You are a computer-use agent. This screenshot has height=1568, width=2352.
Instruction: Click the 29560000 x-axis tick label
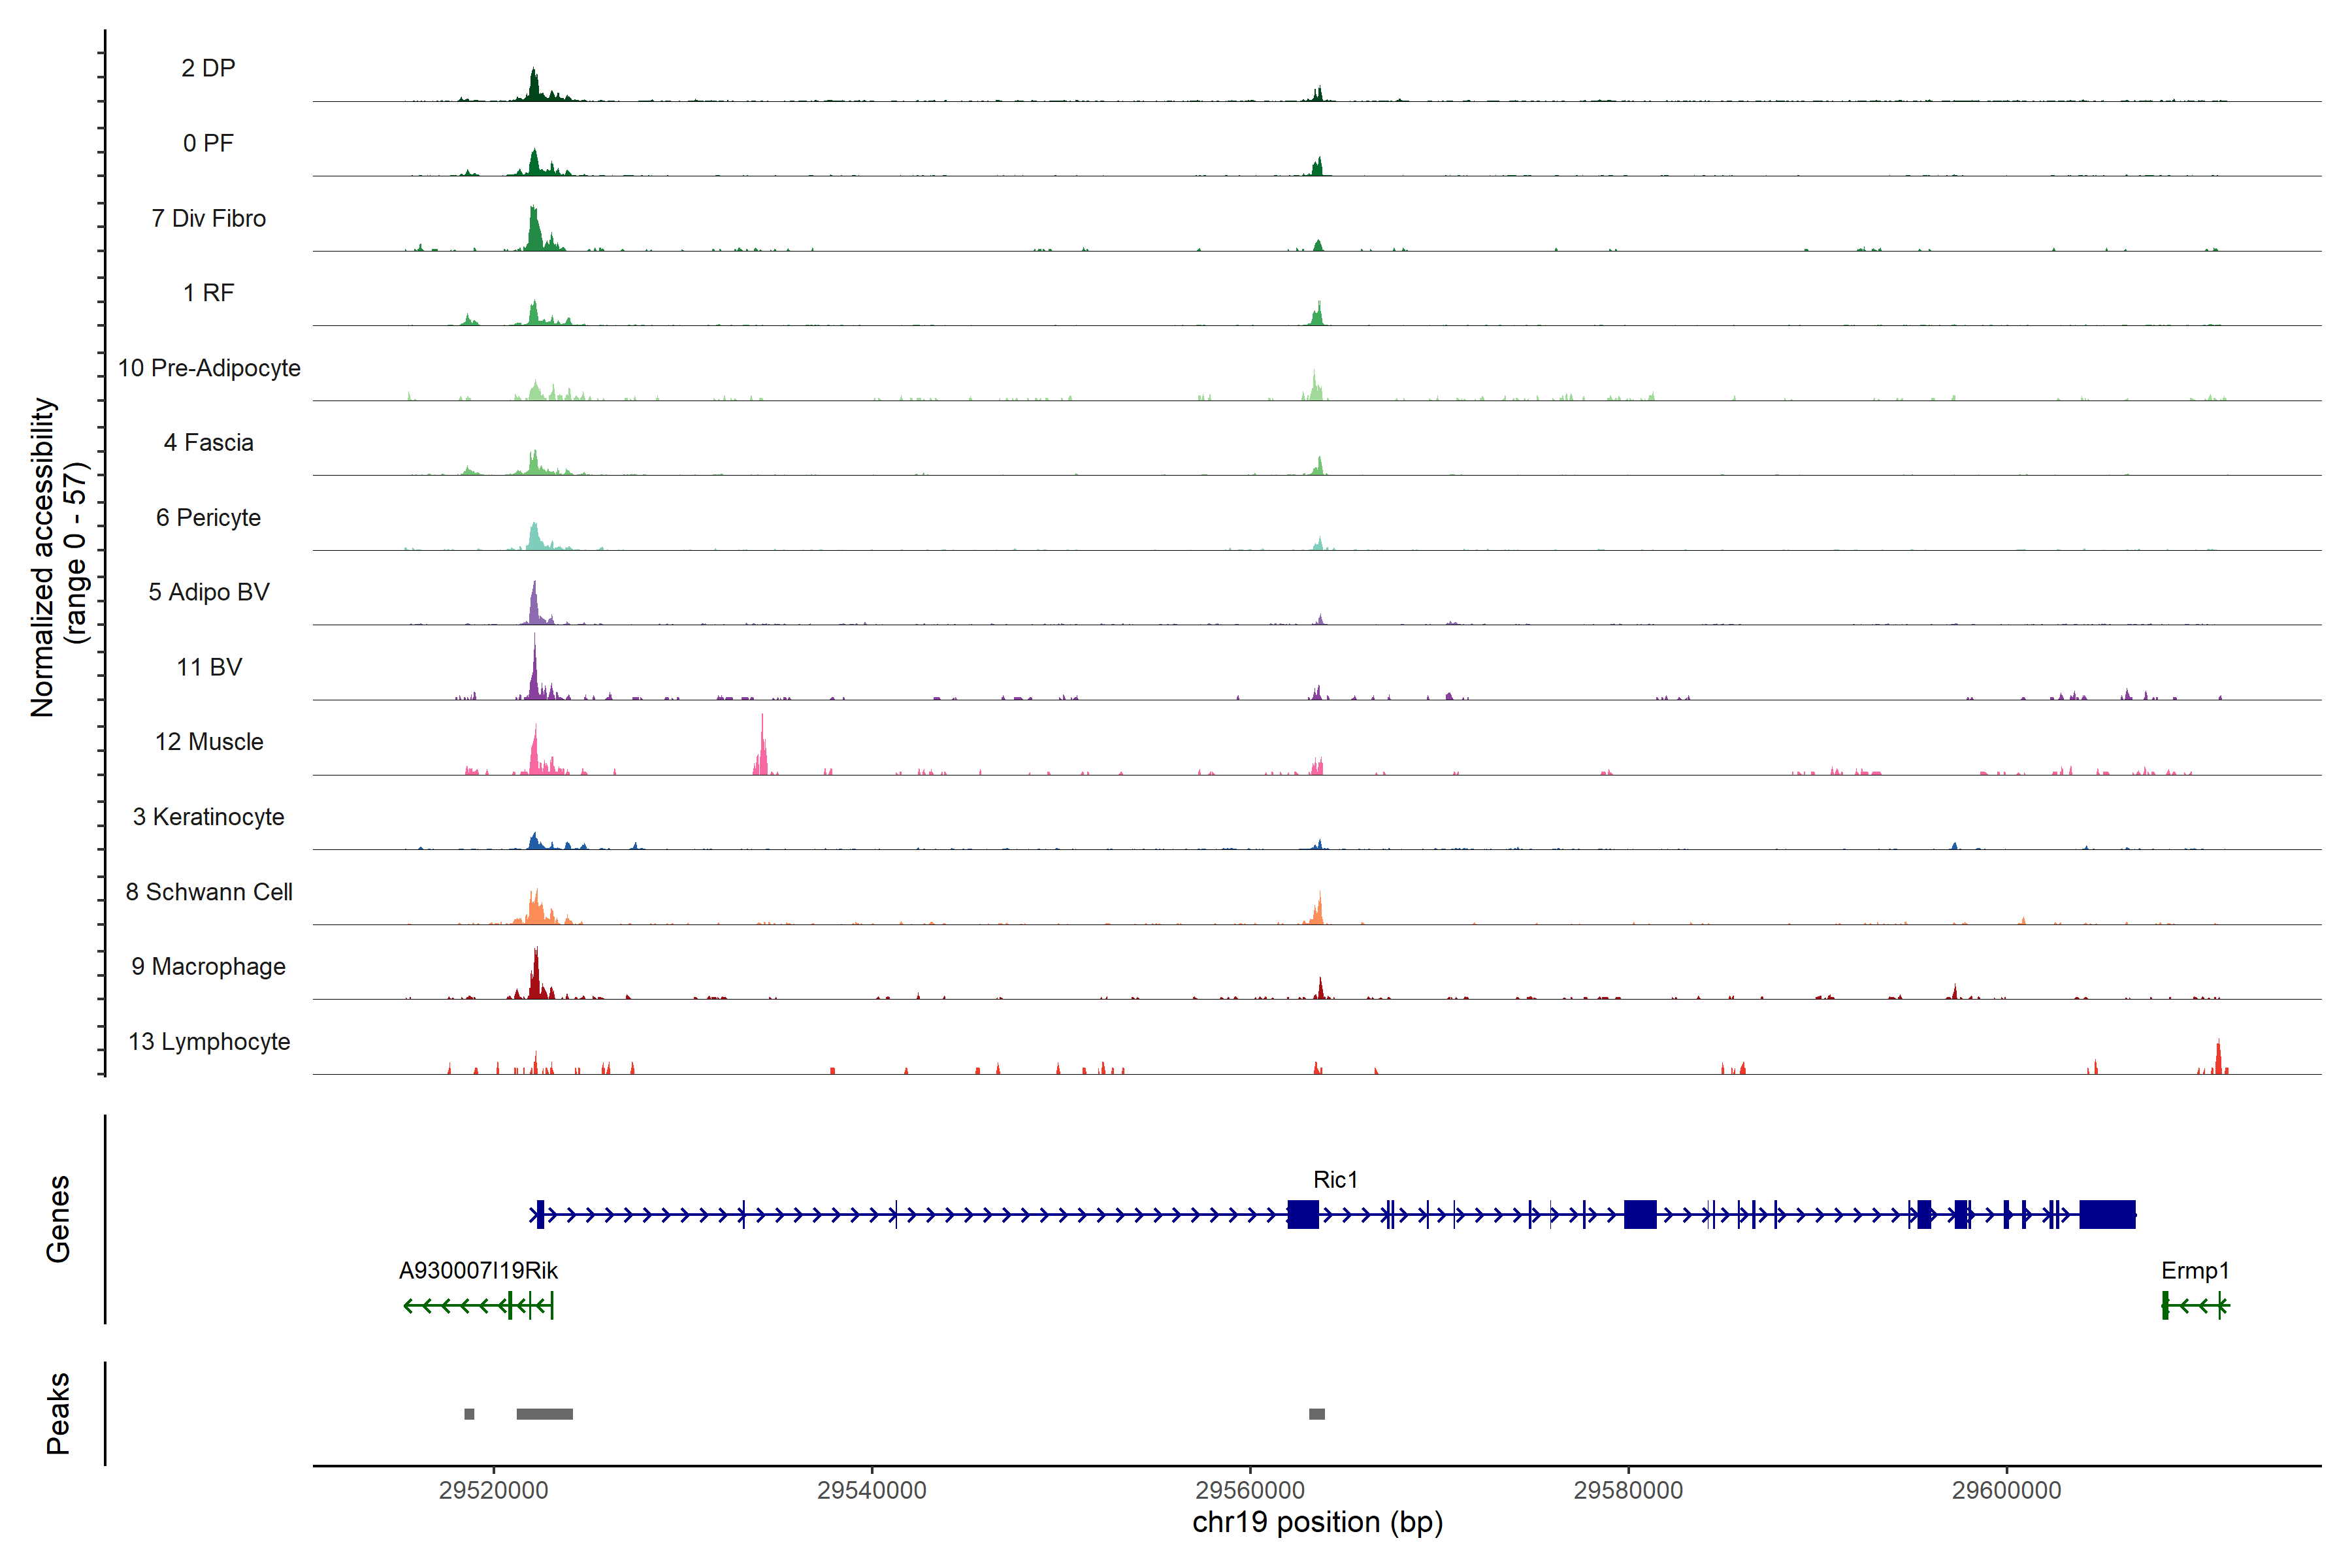coord(1249,1490)
